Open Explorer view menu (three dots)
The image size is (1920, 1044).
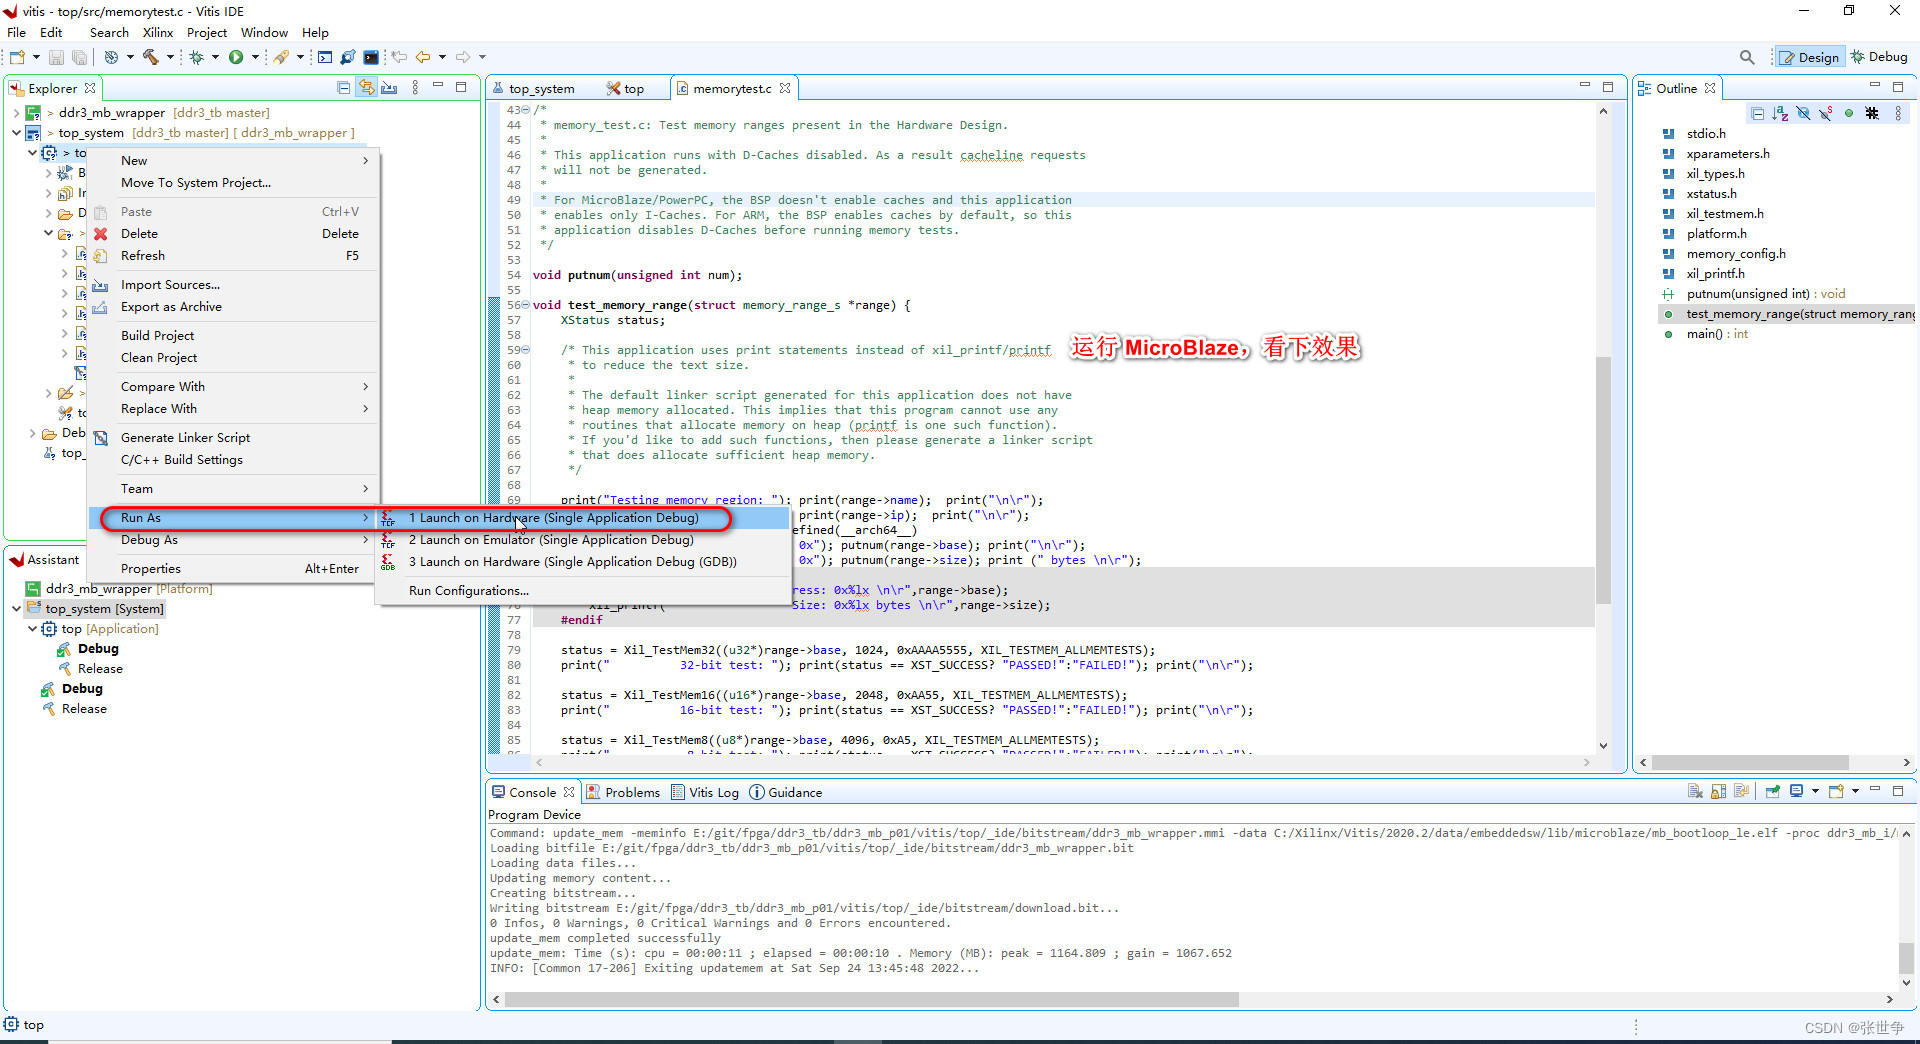pyautogui.click(x=415, y=88)
